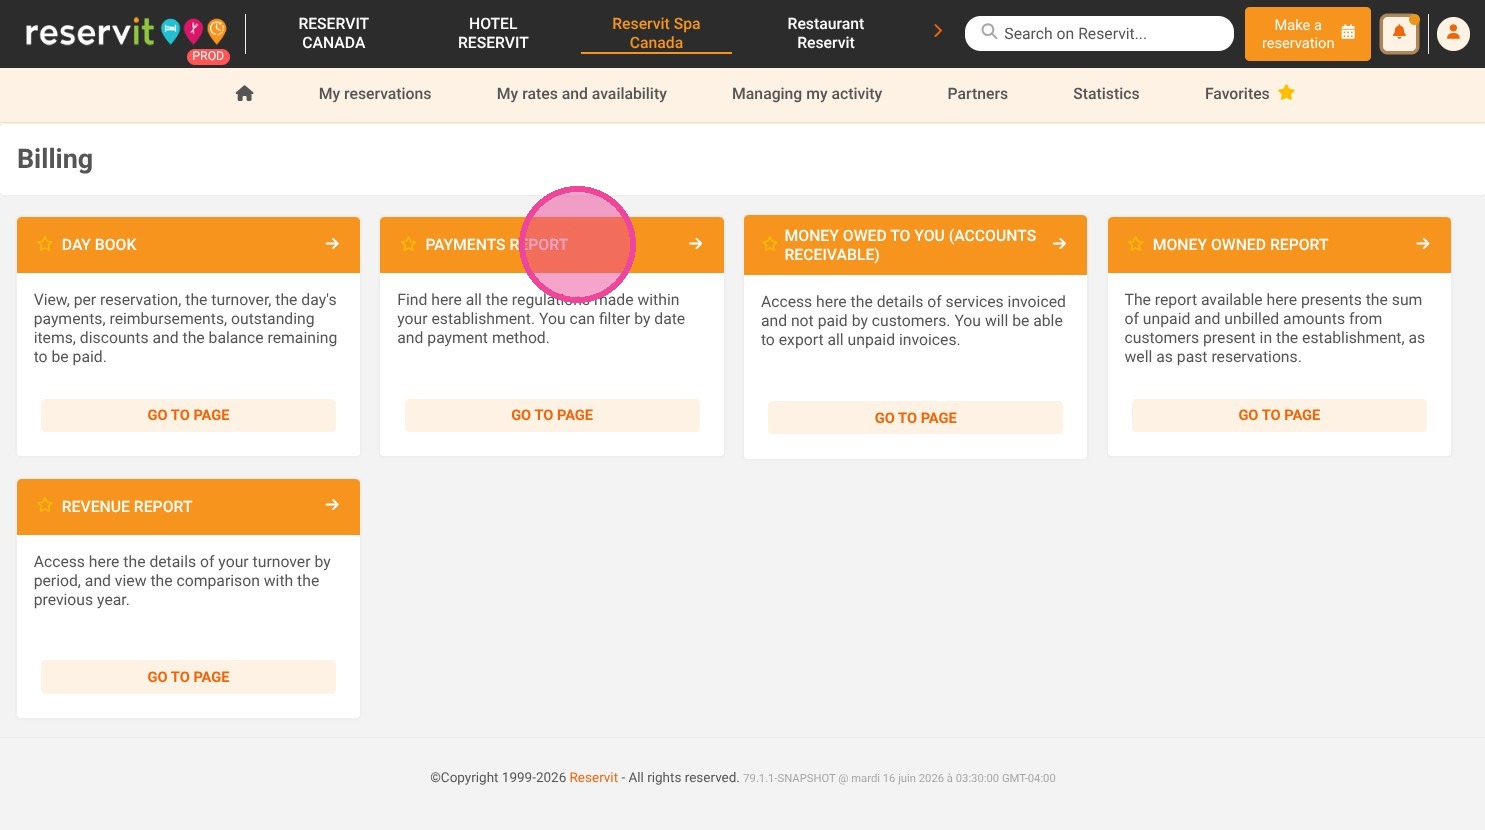
Task: Open the notifications bell icon
Action: tap(1399, 33)
